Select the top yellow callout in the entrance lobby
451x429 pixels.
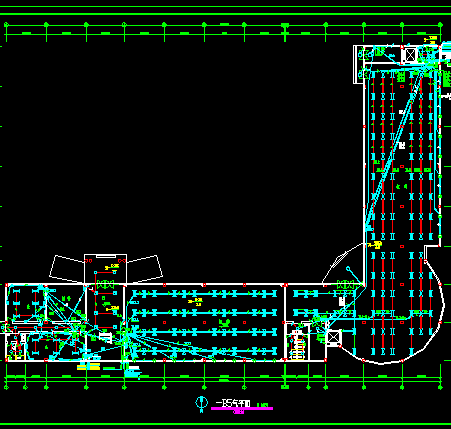click(x=112, y=267)
